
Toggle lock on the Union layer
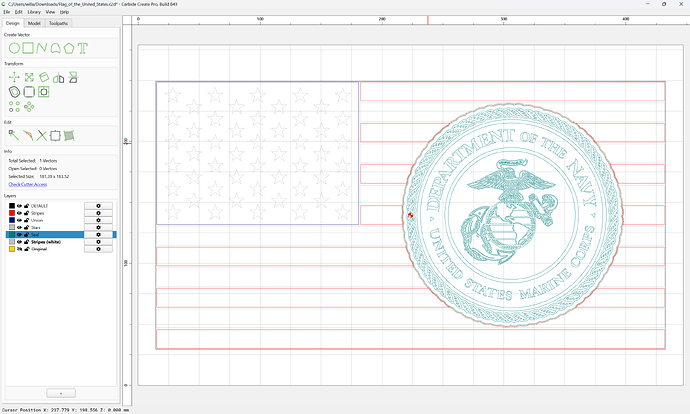(26, 220)
